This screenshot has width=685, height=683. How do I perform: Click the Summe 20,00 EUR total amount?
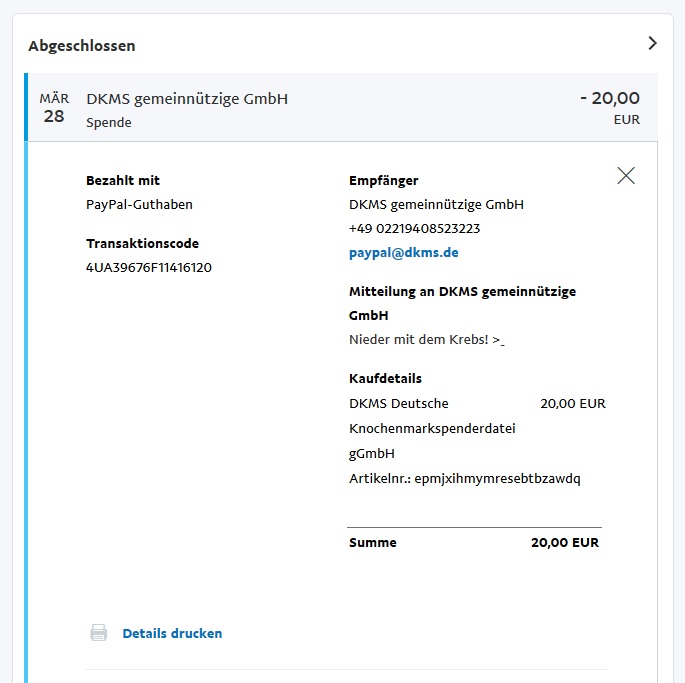pos(565,542)
